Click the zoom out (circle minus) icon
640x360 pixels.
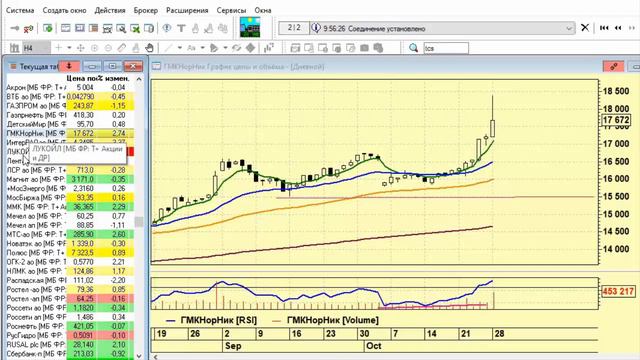[108, 48]
